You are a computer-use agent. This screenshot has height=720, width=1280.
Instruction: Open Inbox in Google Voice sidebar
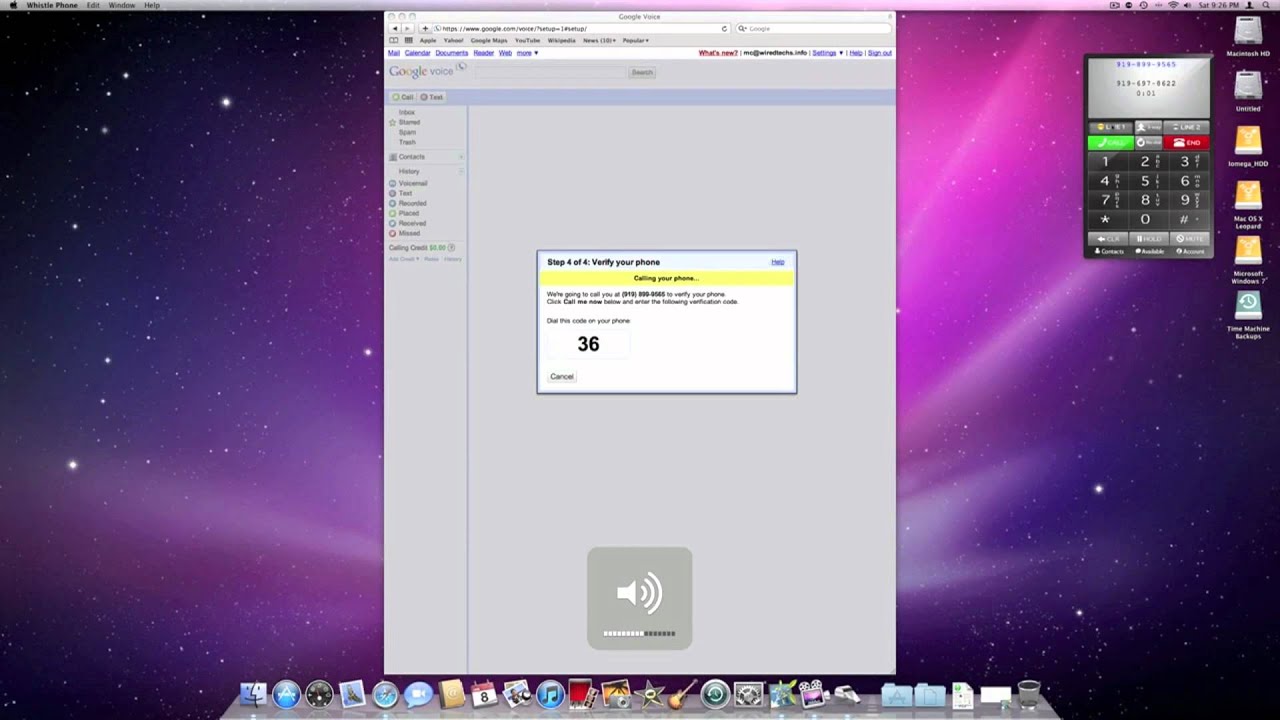tap(406, 112)
